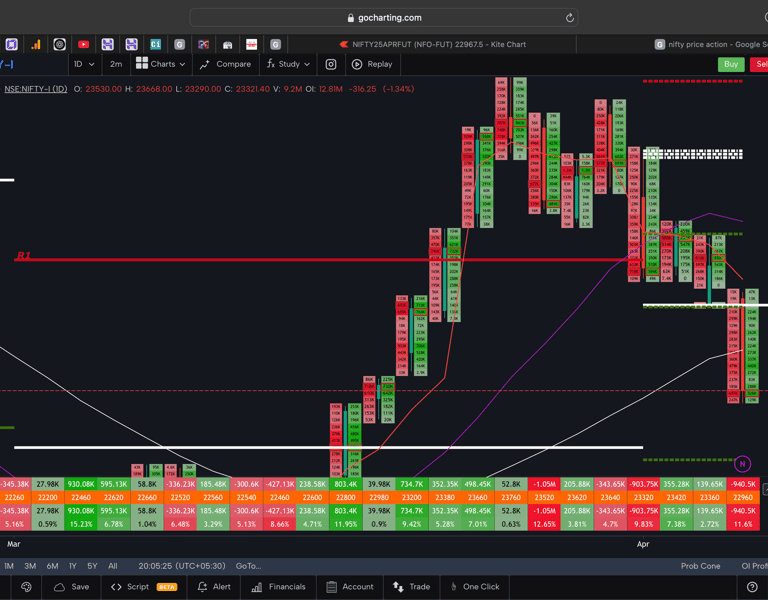Click the Apr label on time axis
Viewport: 768px width, 600px height.
tap(643, 544)
